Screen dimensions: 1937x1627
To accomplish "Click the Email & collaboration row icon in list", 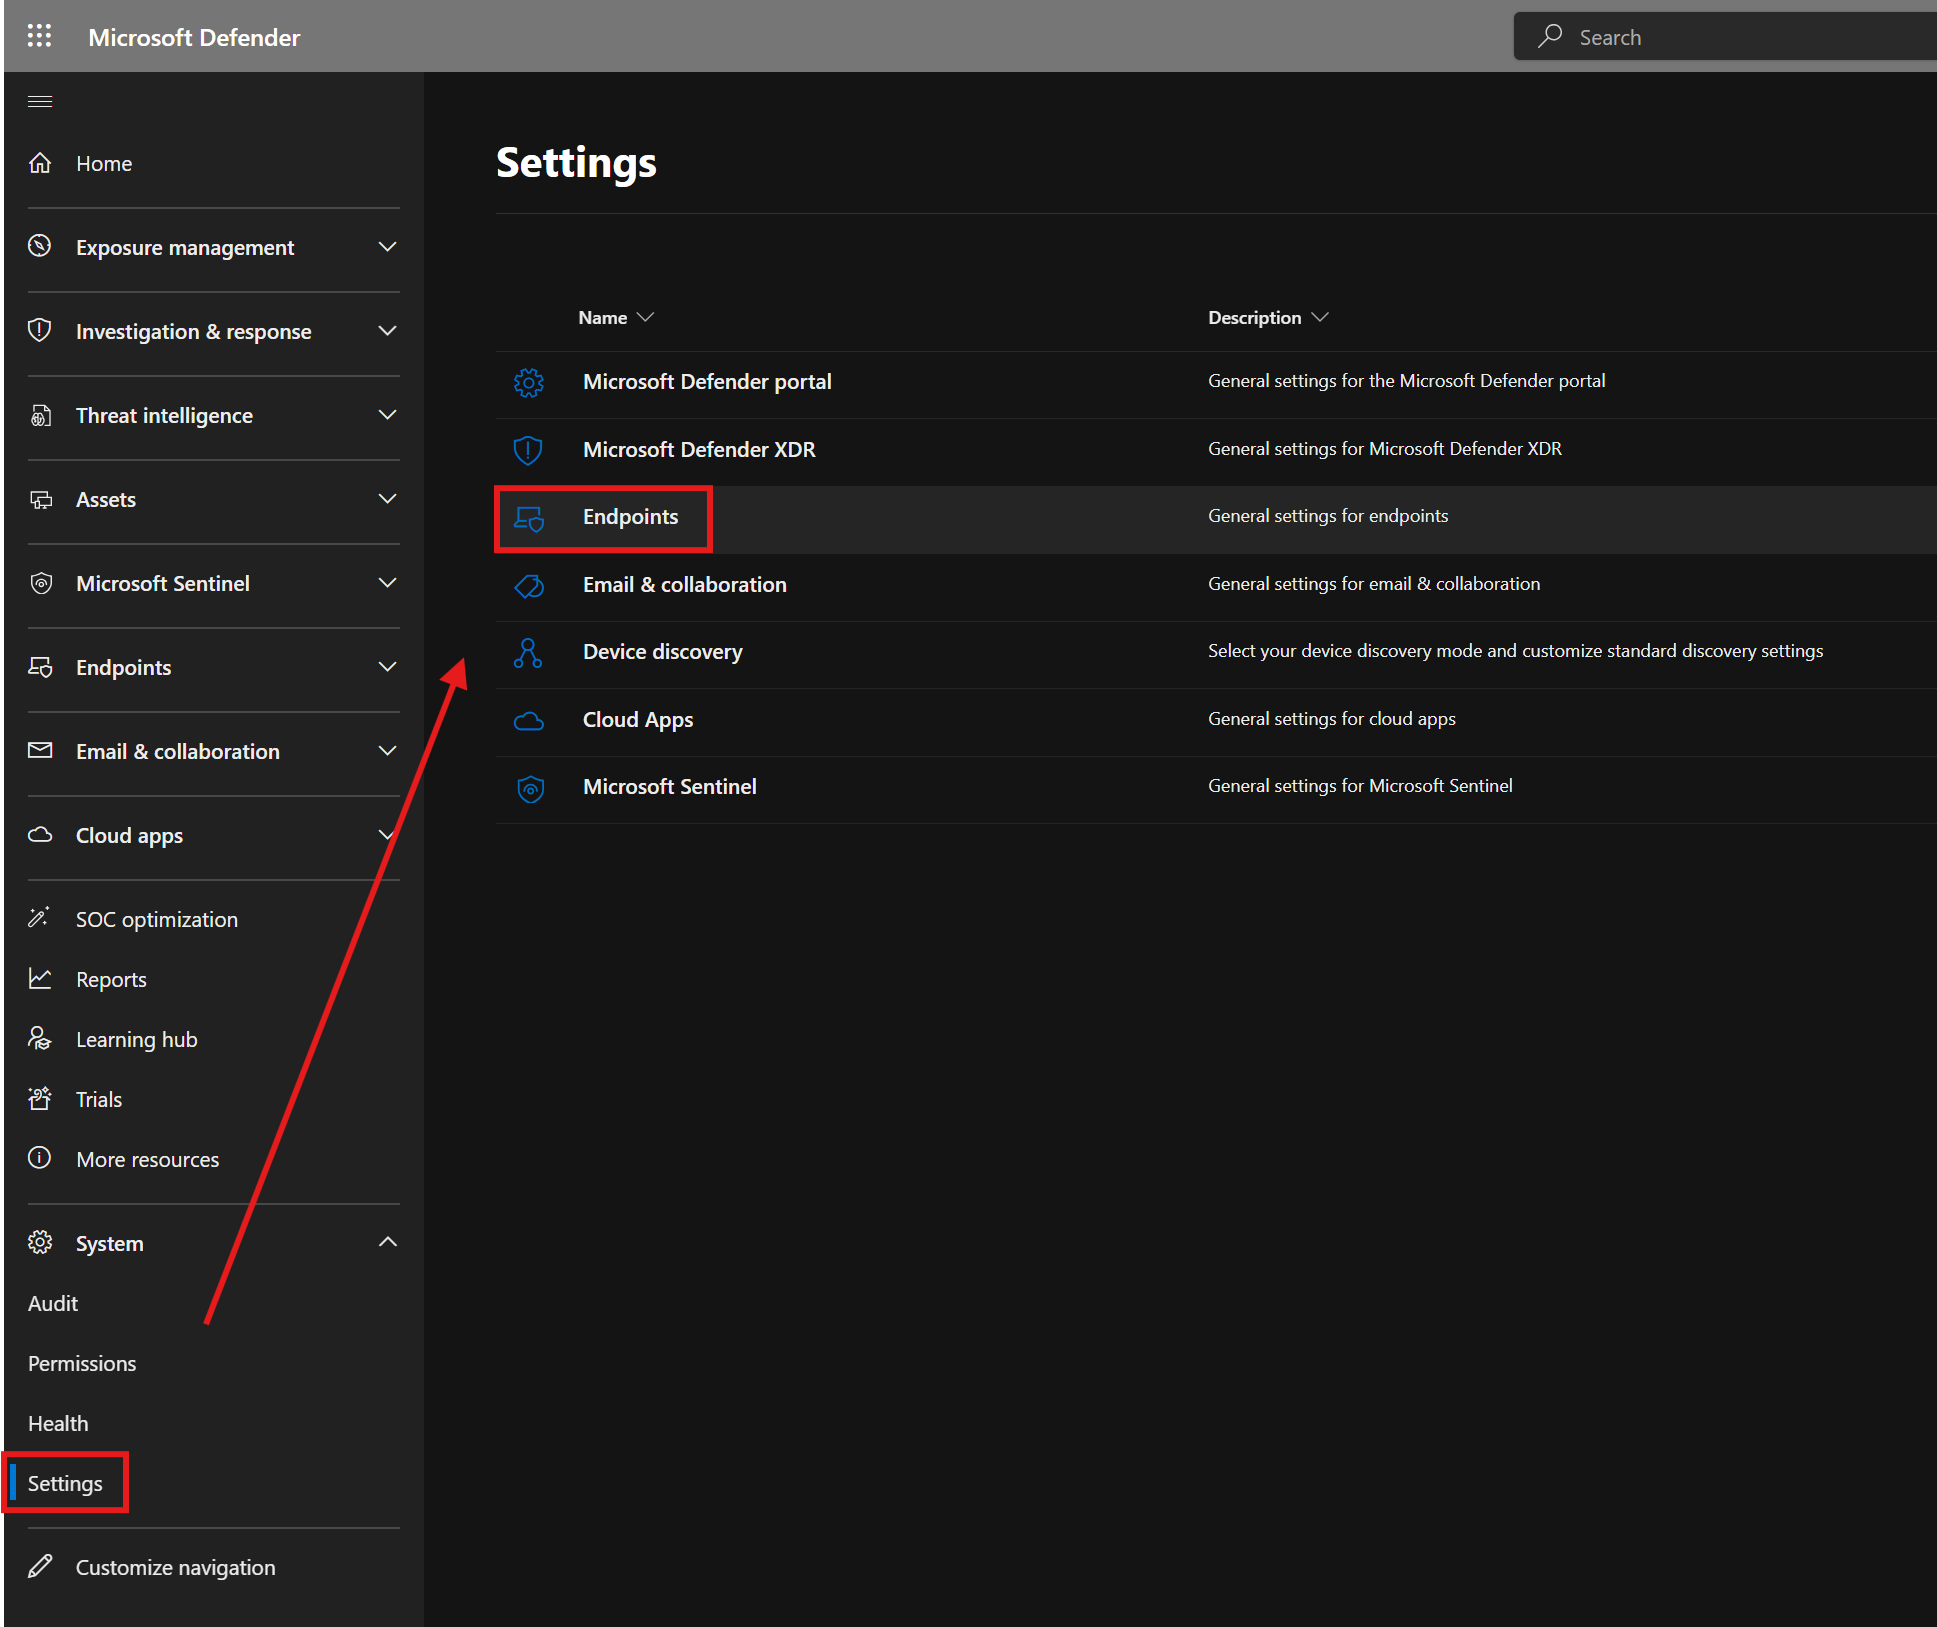I will (x=528, y=586).
